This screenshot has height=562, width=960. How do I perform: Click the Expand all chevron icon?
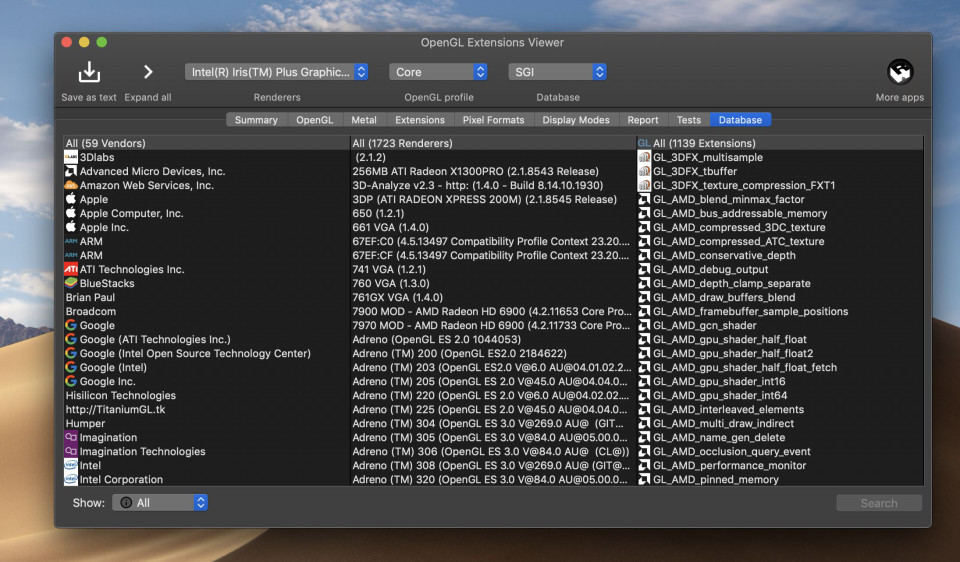[148, 72]
